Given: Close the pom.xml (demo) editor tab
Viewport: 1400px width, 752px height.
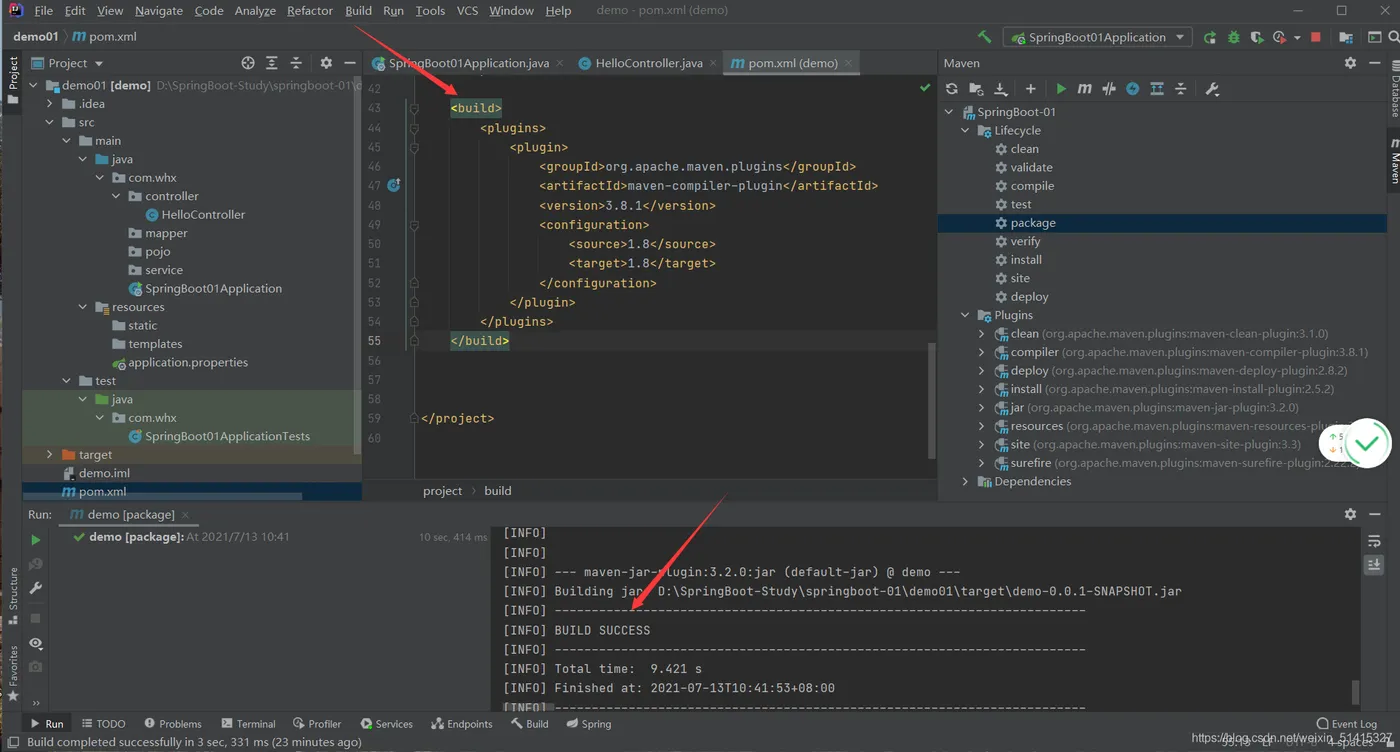Looking at the screenshot, I should (x=848, y=63).
